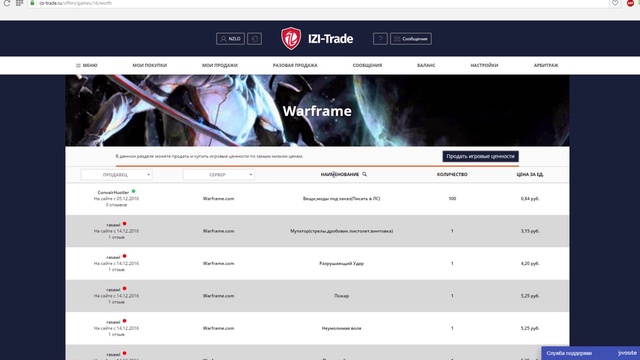Open the browser apps grid icon
Image resolution: width=640 pixels, height=360 pixels.
19,3
